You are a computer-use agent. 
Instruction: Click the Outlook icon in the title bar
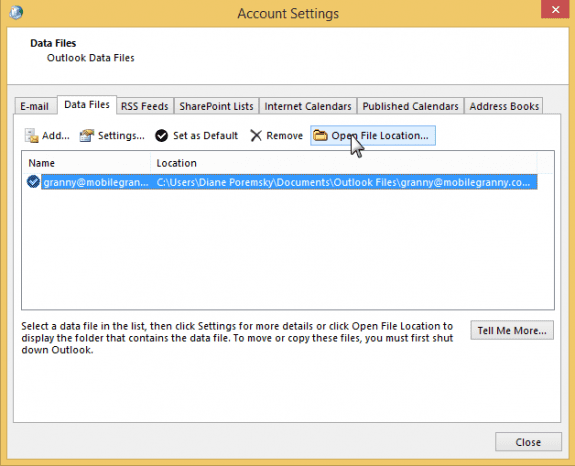pos(16,13)
